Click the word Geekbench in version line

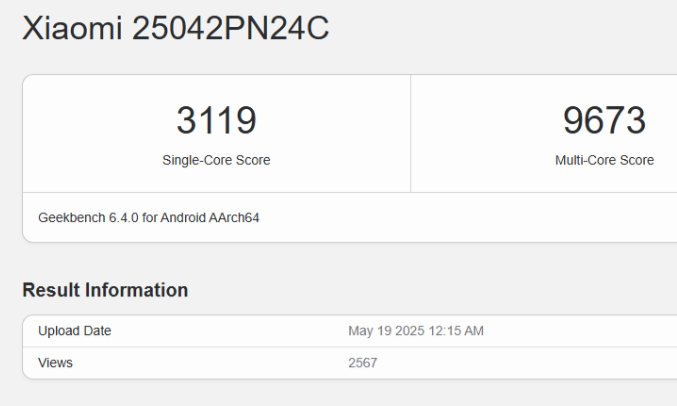tap(72, 218)
